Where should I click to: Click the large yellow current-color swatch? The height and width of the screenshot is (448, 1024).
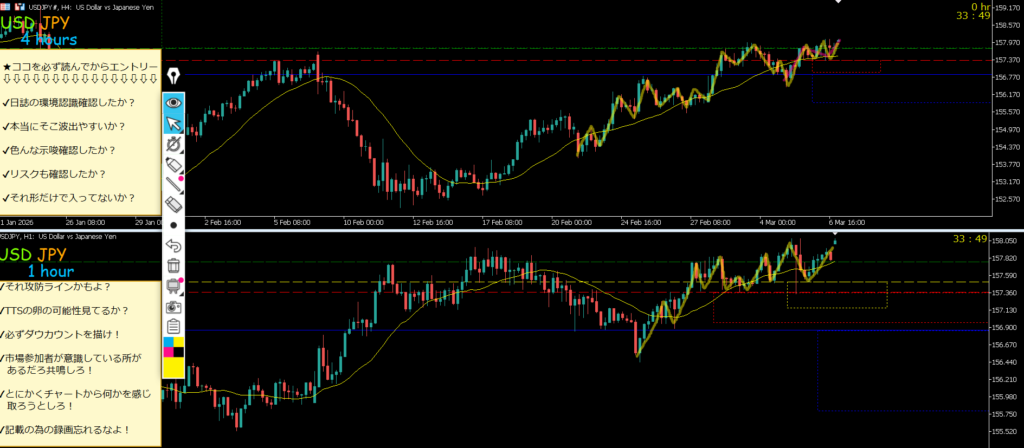[x=173, y=368]
